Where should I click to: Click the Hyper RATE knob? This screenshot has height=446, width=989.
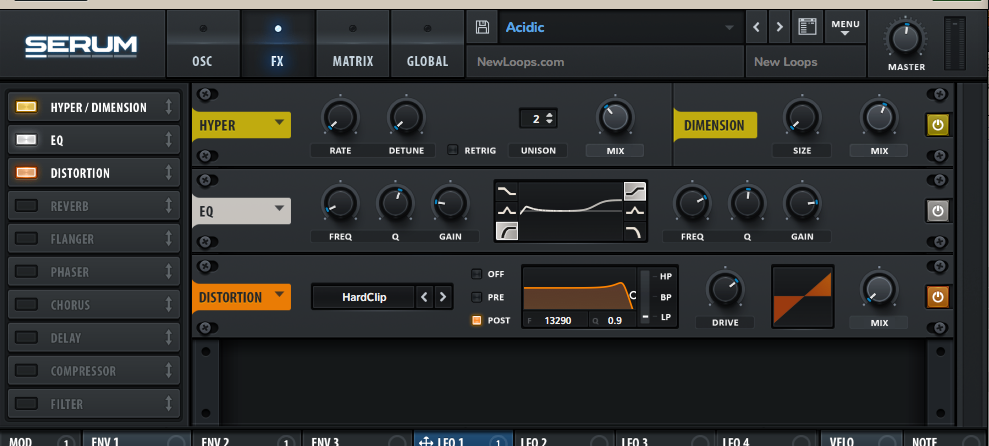point(340,118)
